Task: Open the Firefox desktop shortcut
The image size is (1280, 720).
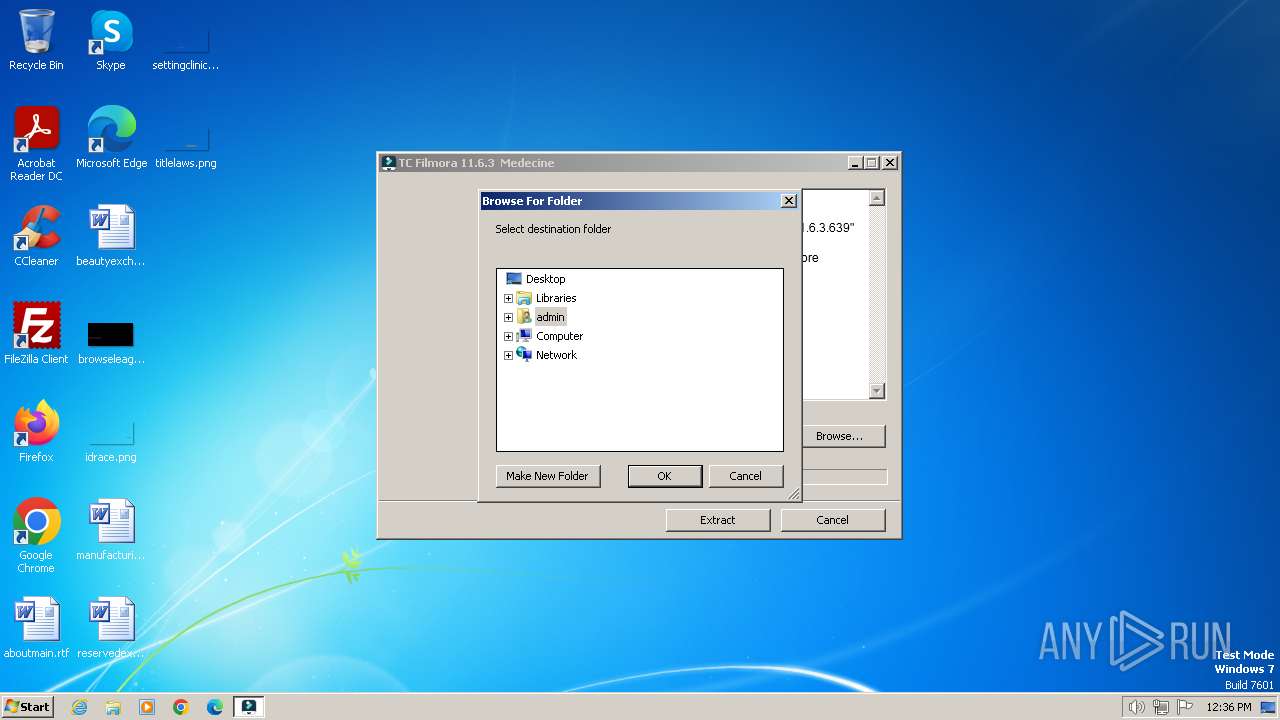Action: (x=36, y=432)
